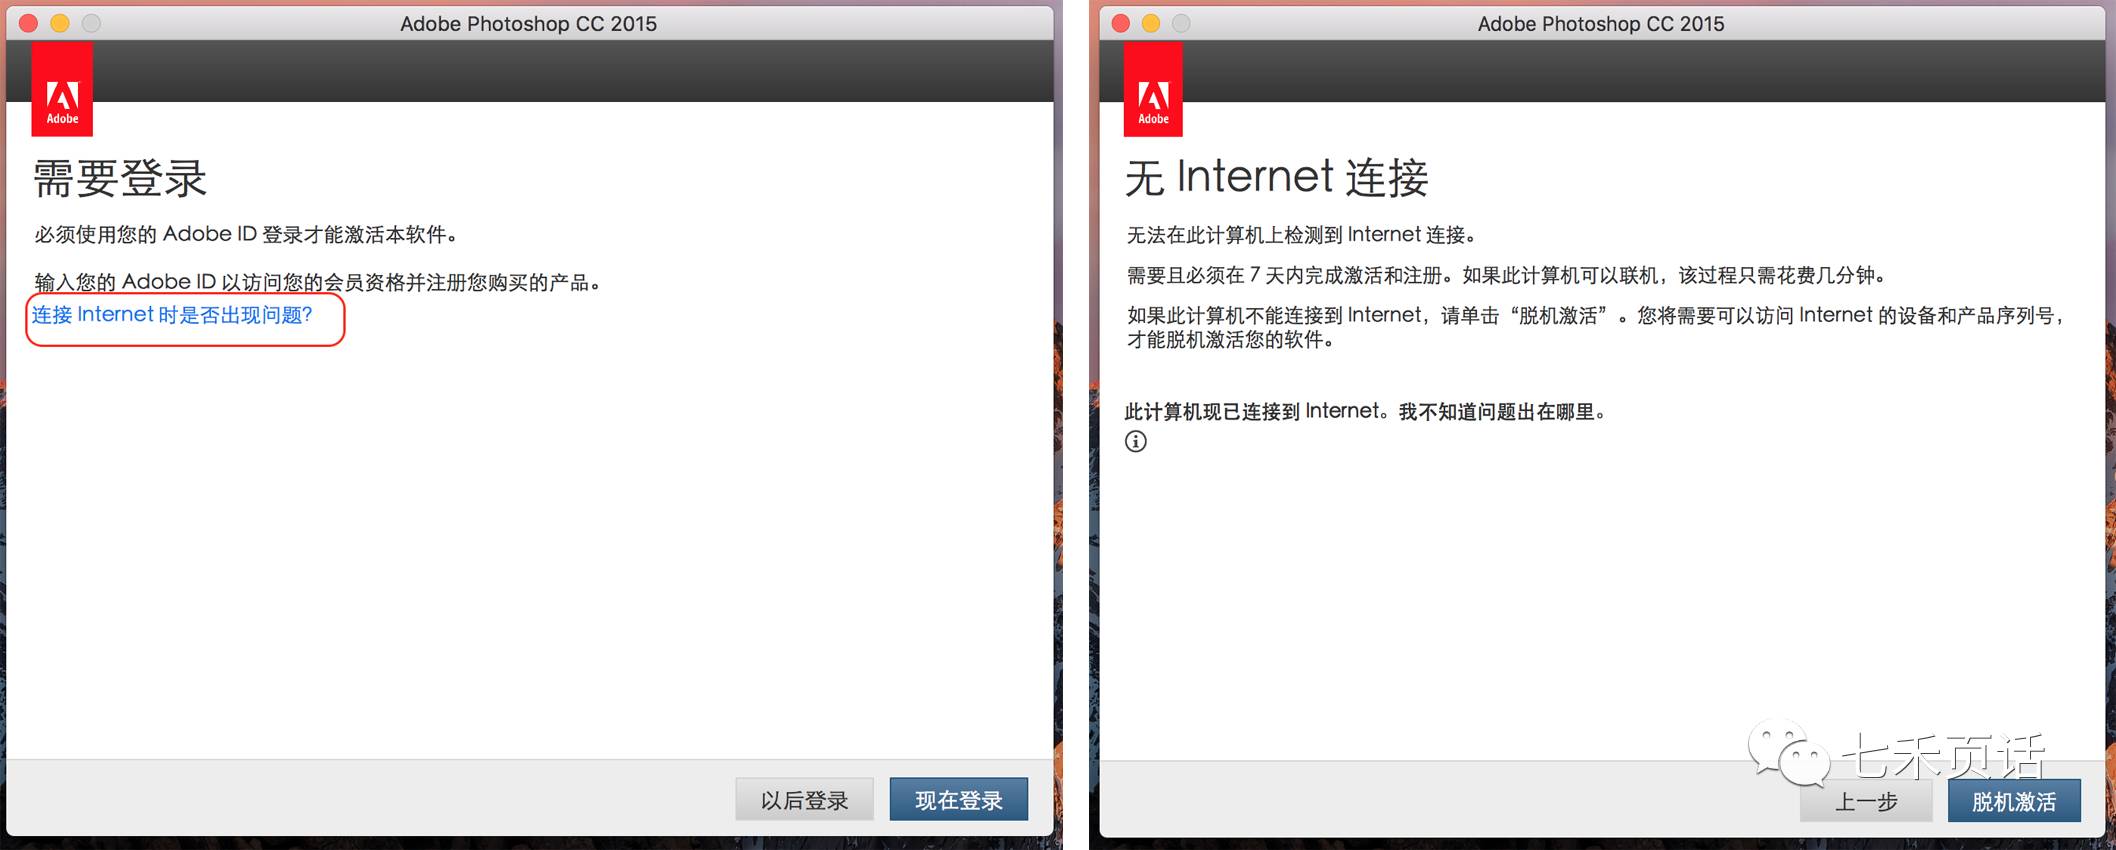This screenshot has height=850, width=2116.
Task: Click the 脱机激活 button
Action: coord(2014,802)
